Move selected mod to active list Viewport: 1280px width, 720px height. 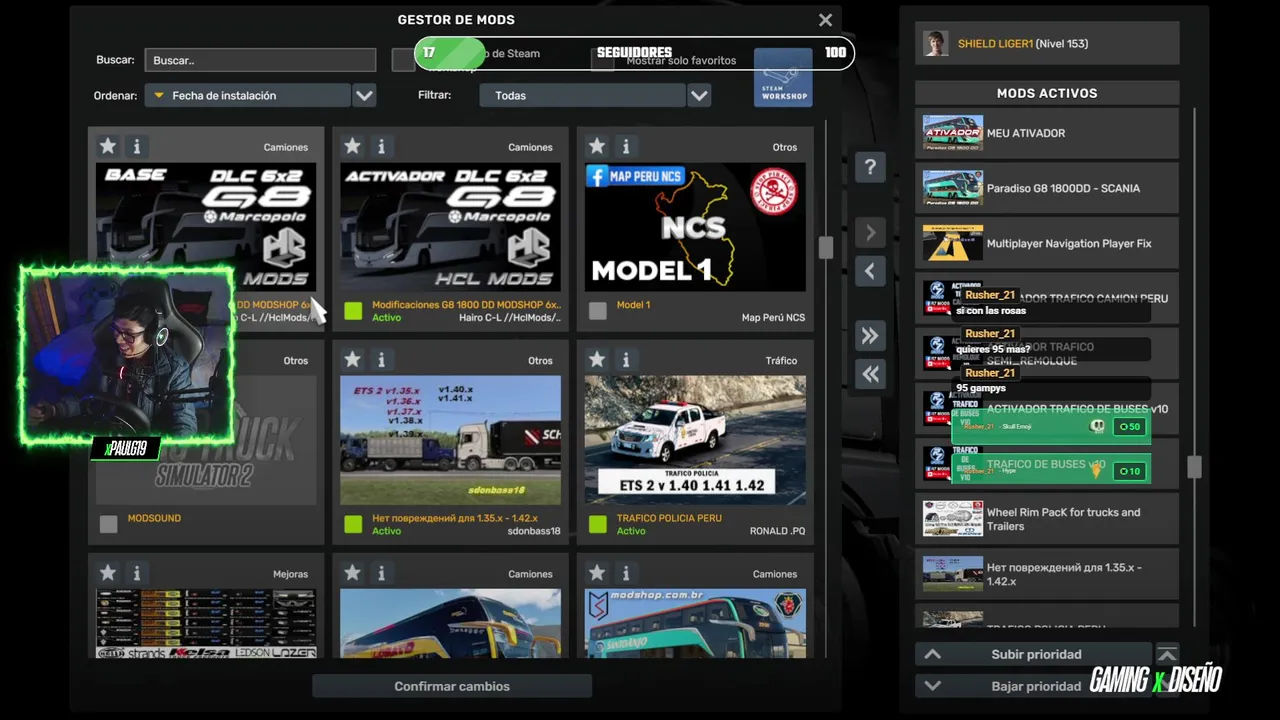tap(870, 233)
